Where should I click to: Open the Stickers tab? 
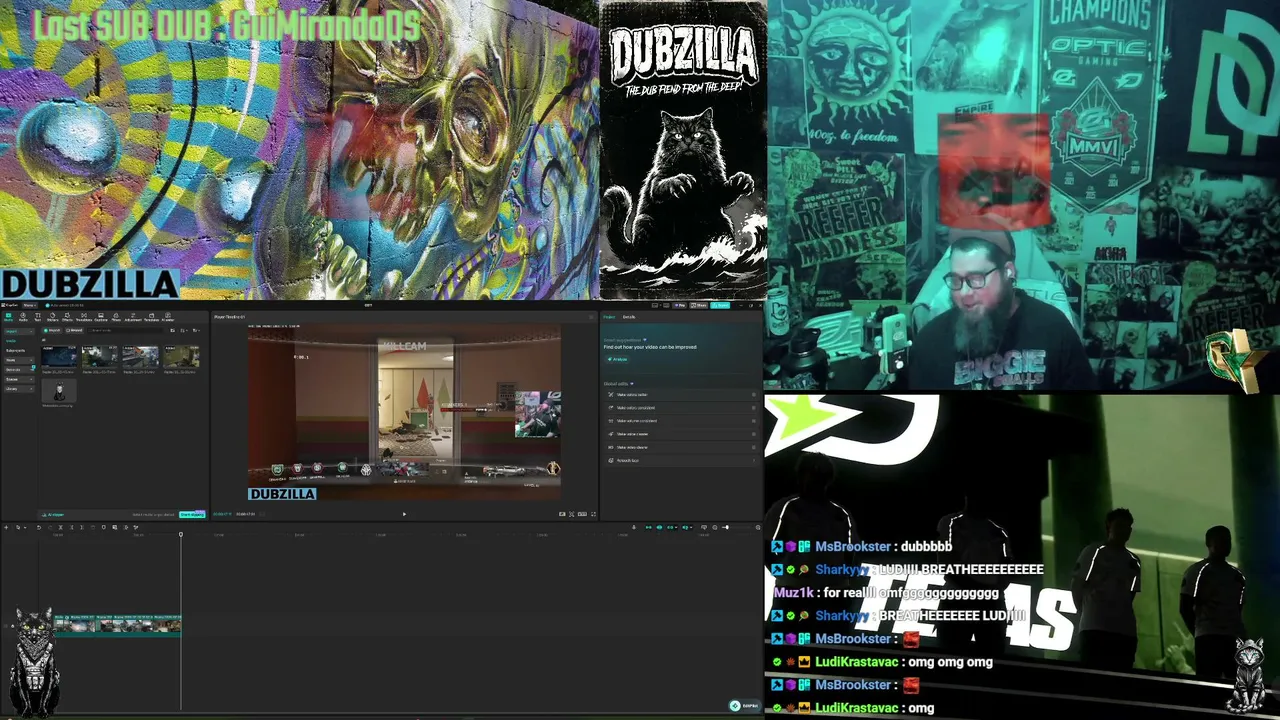point(52,317)
